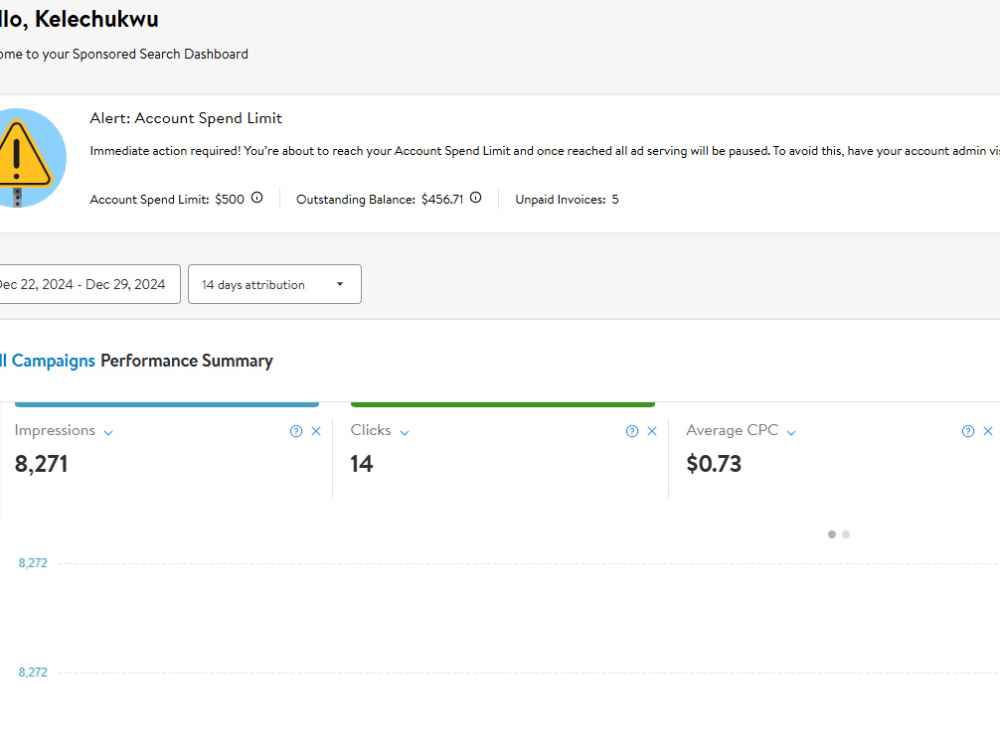Open the 14 days attribution dropdown
This screenshot has width=1000, height=750.
coord(275,284)
